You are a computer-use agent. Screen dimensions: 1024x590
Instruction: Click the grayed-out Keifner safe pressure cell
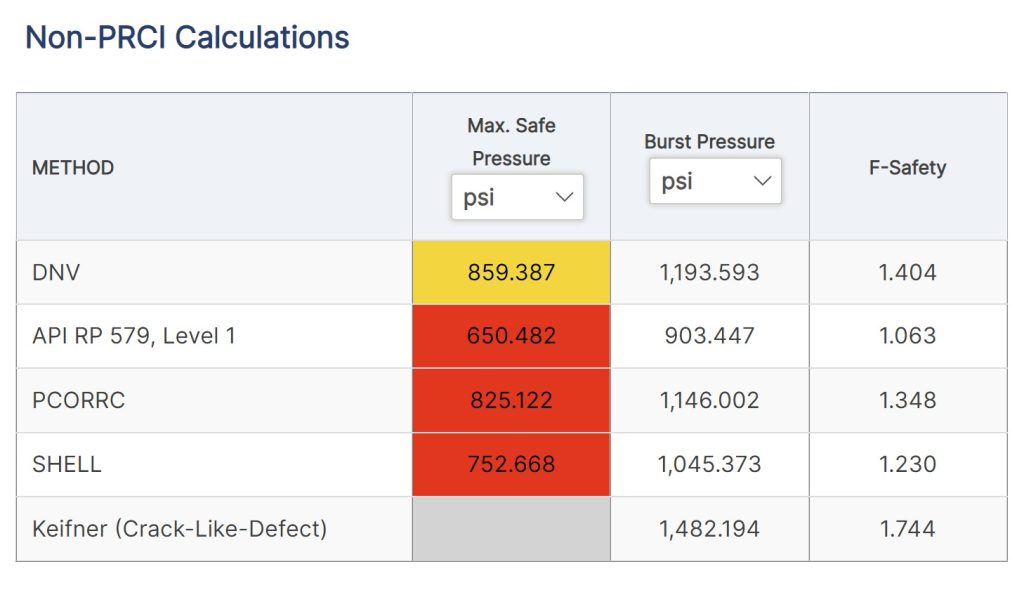tap(510, 528)
